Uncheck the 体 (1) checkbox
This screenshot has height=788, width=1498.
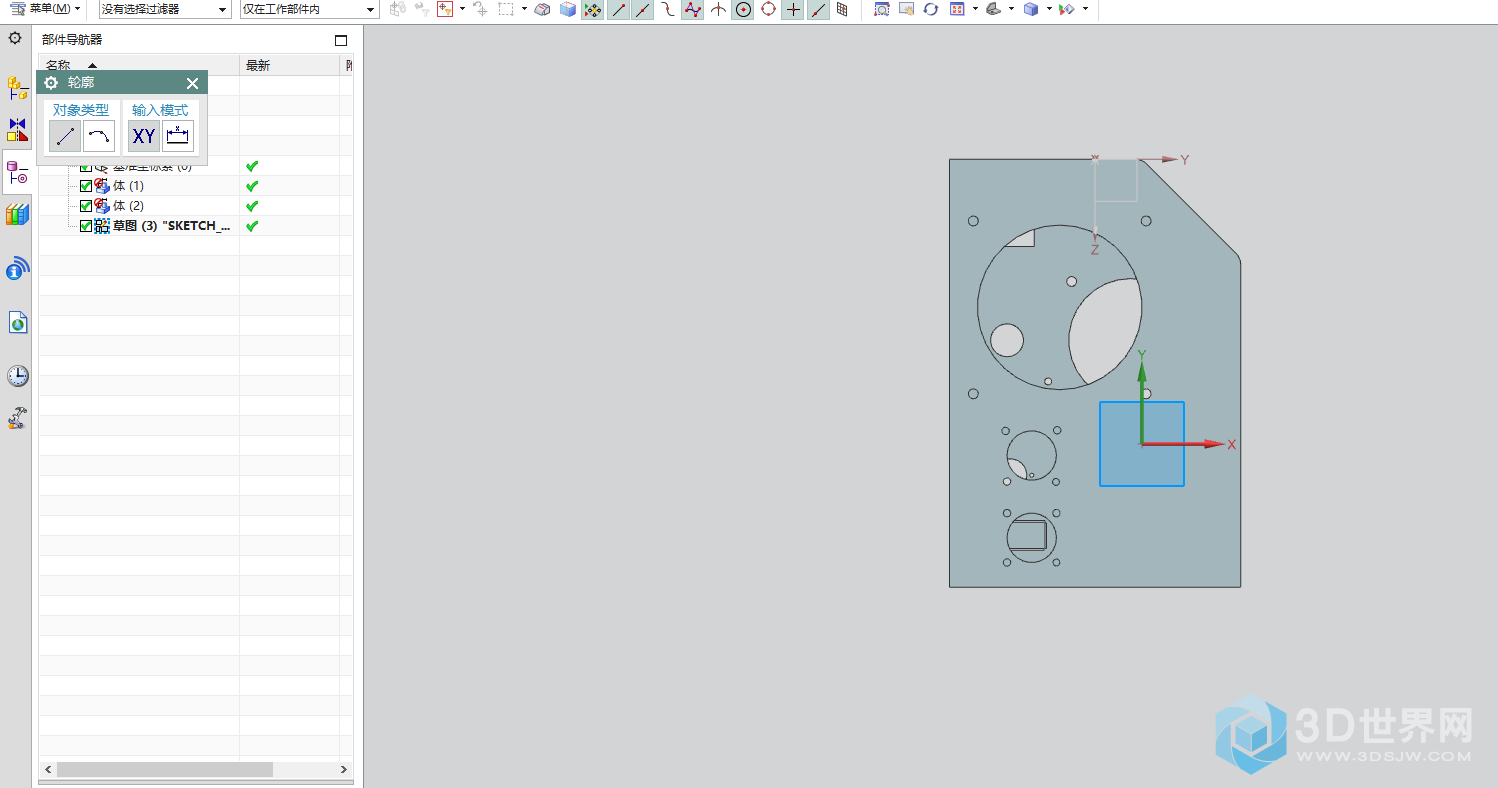coord(86,186)
